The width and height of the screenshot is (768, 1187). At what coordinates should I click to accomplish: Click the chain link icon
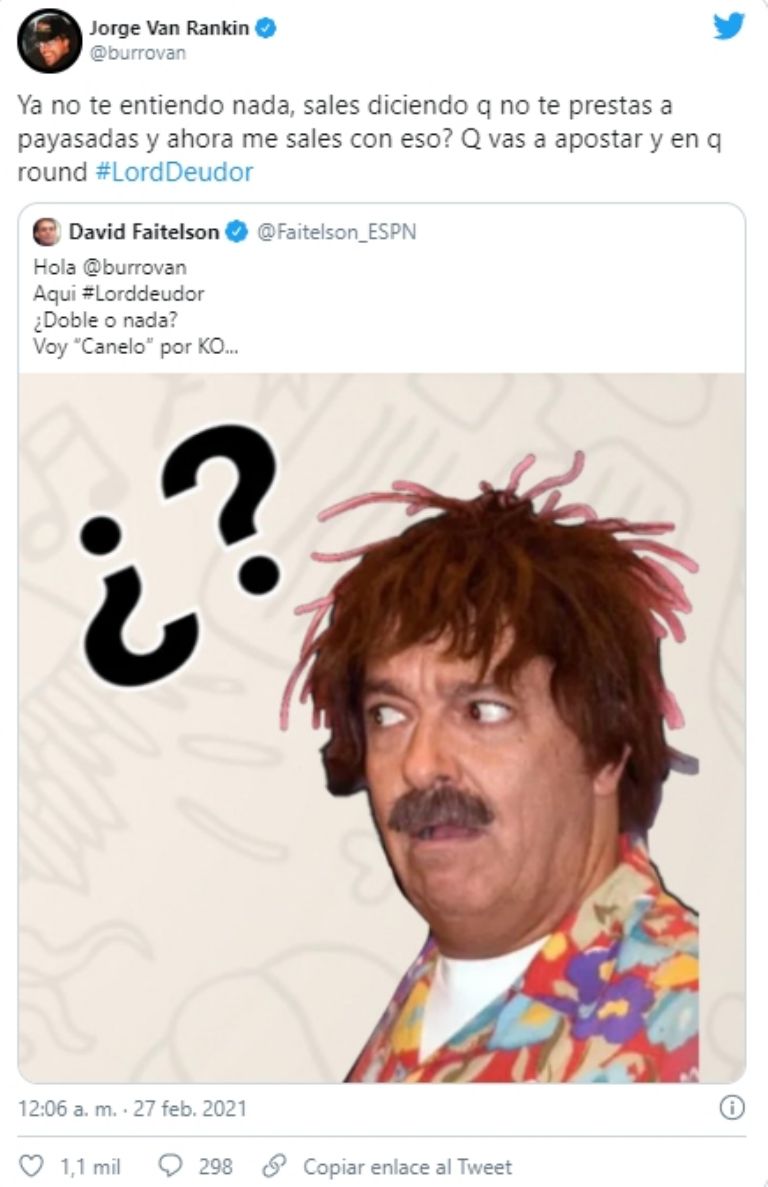pyautogui.click(x=275, y=1166)
